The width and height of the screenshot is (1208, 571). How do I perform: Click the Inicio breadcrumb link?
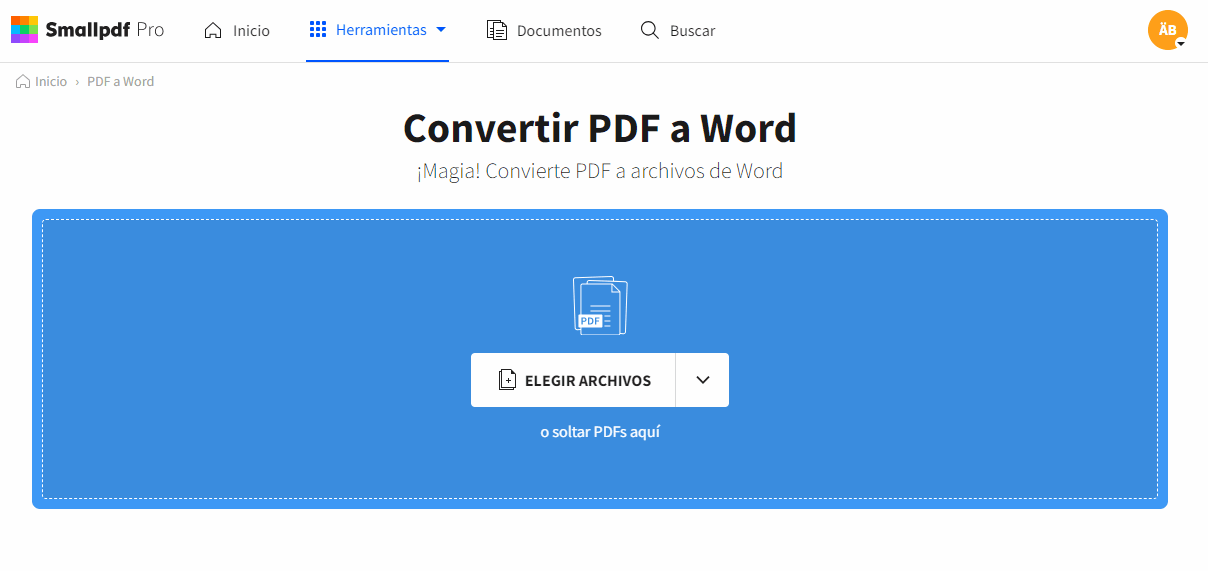(51, 82)
